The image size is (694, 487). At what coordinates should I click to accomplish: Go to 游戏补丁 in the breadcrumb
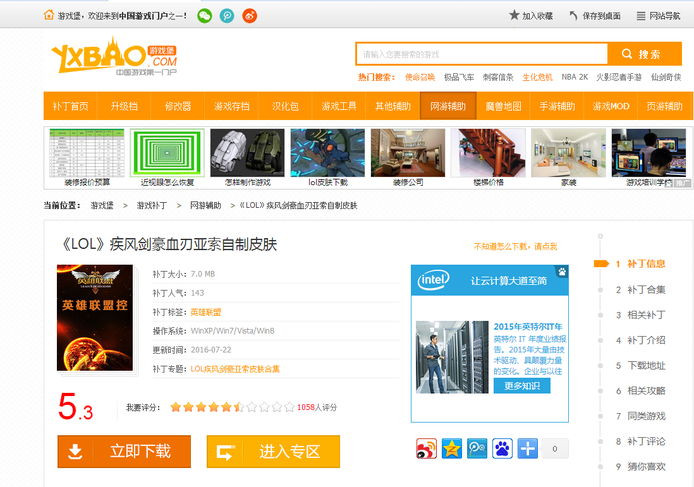pyautogui.click(x=152, y=205)
